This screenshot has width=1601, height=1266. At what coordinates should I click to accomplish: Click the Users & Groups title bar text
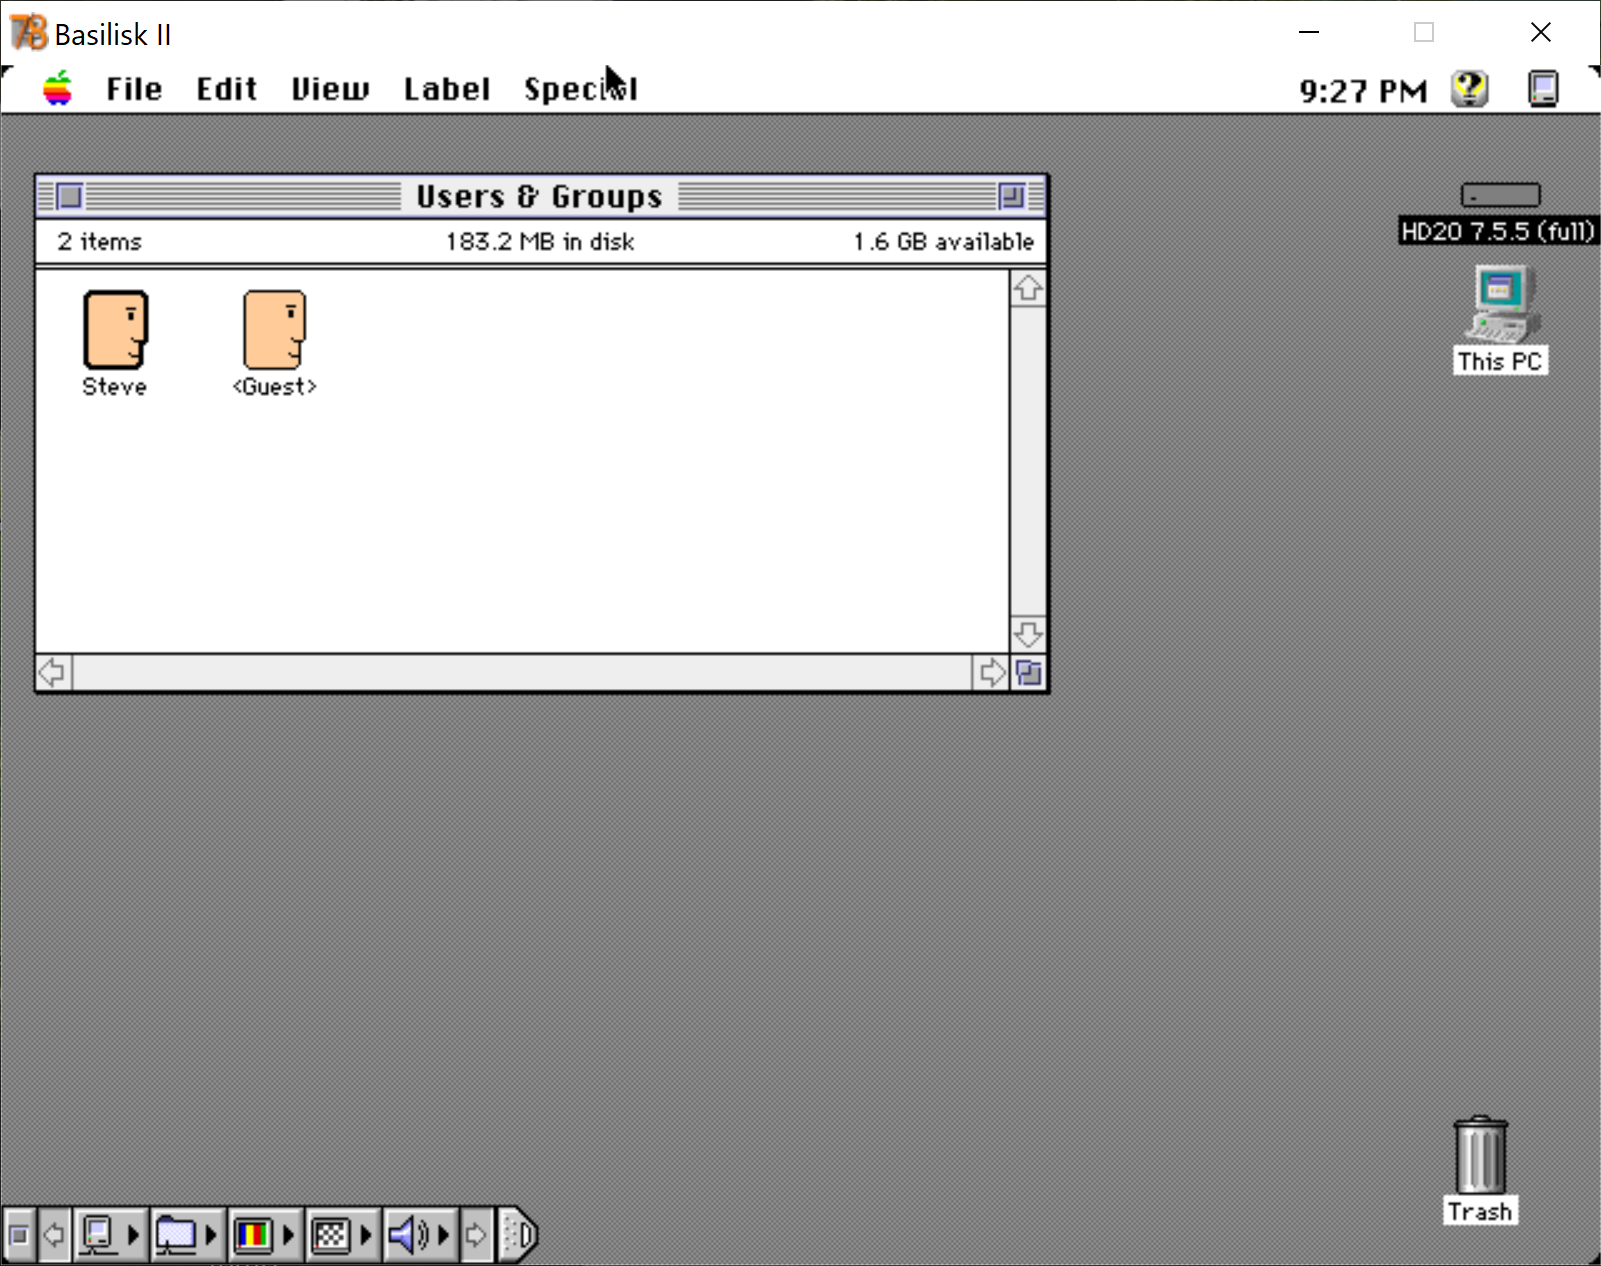tap(540, 196)
